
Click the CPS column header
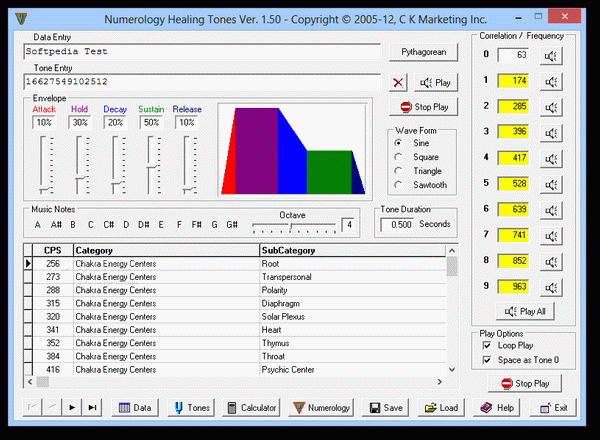53,250
